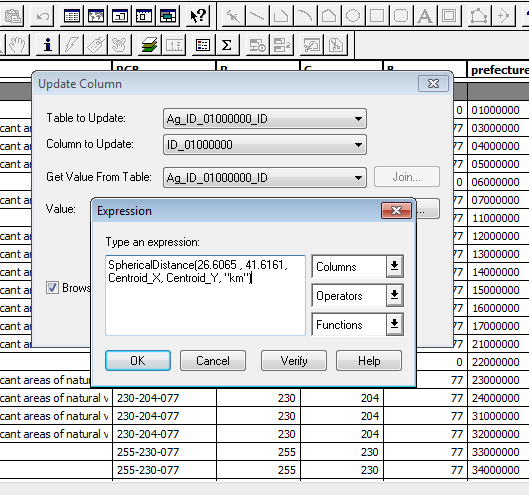Expand the Operators list in Expression dialog

[x=395, y=296]
